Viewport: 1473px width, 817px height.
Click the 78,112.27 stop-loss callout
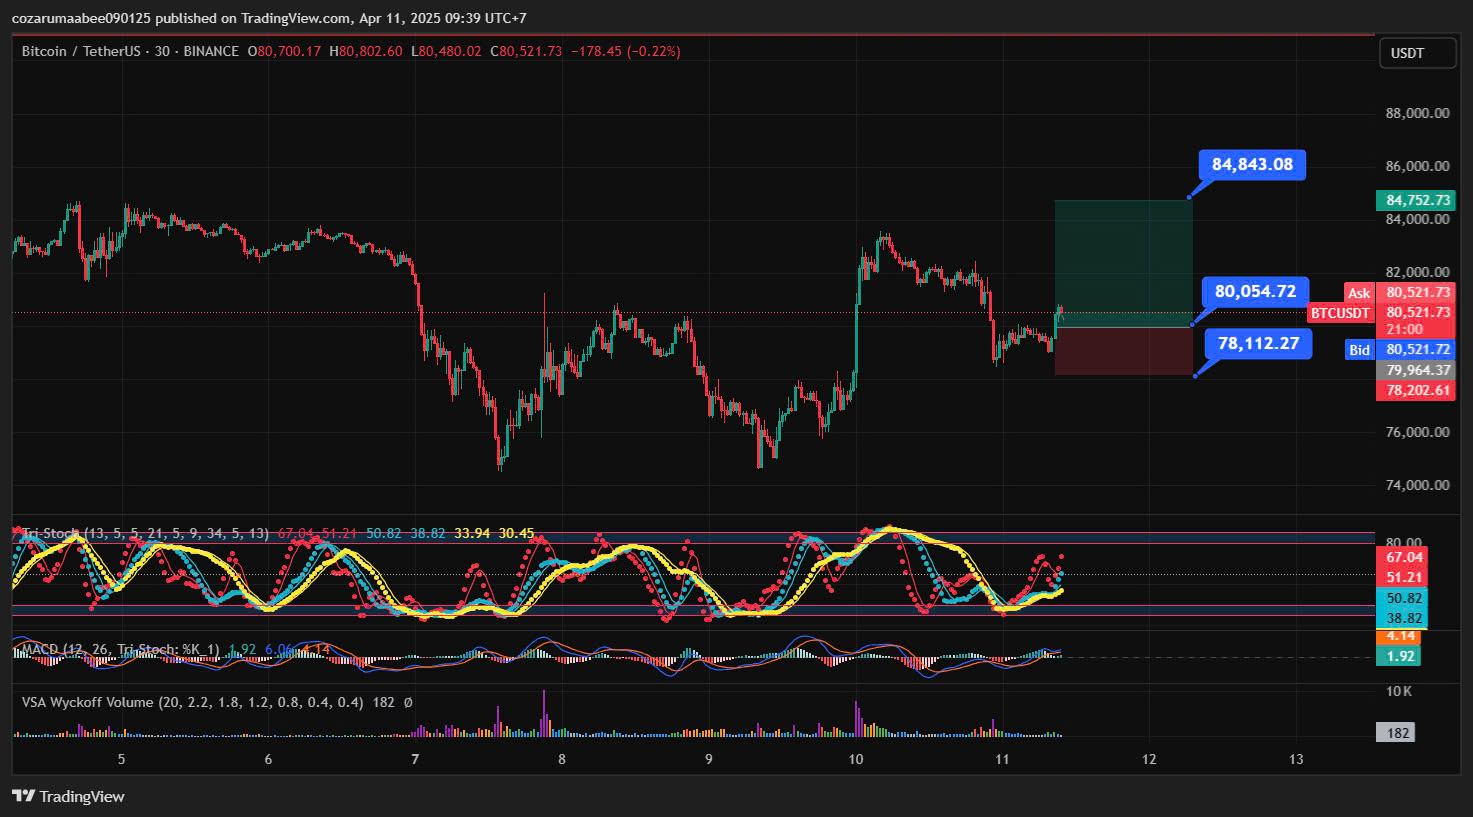[x=1258, y=344]
